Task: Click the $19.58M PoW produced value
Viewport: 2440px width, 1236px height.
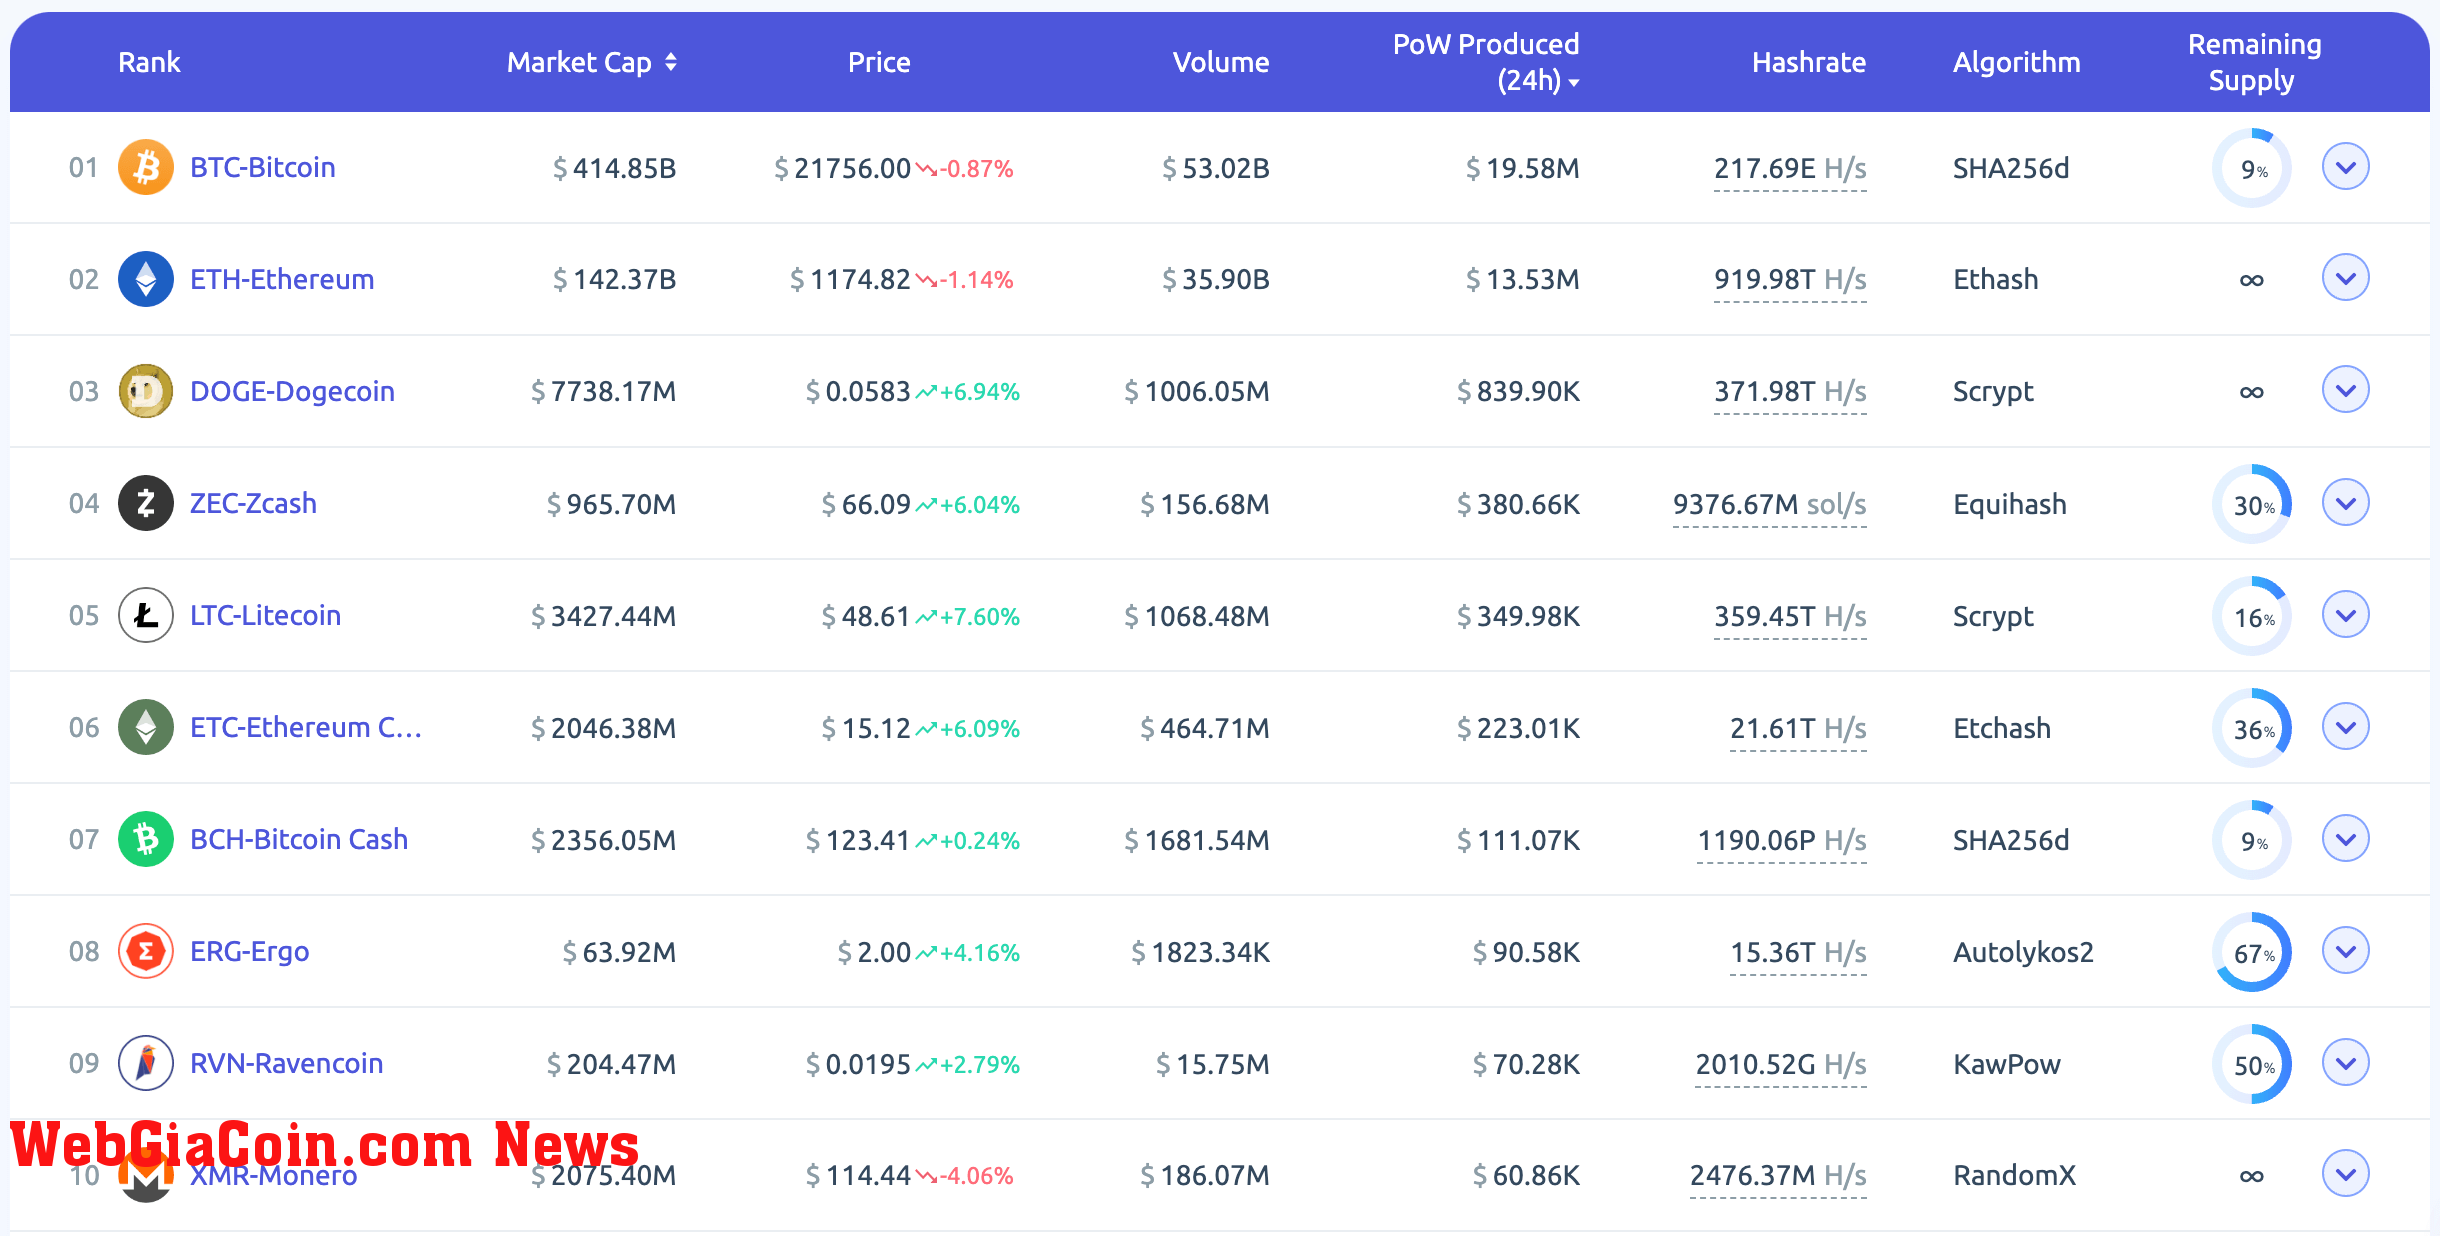Action: pyautogui.click(x=1523, y=168)
